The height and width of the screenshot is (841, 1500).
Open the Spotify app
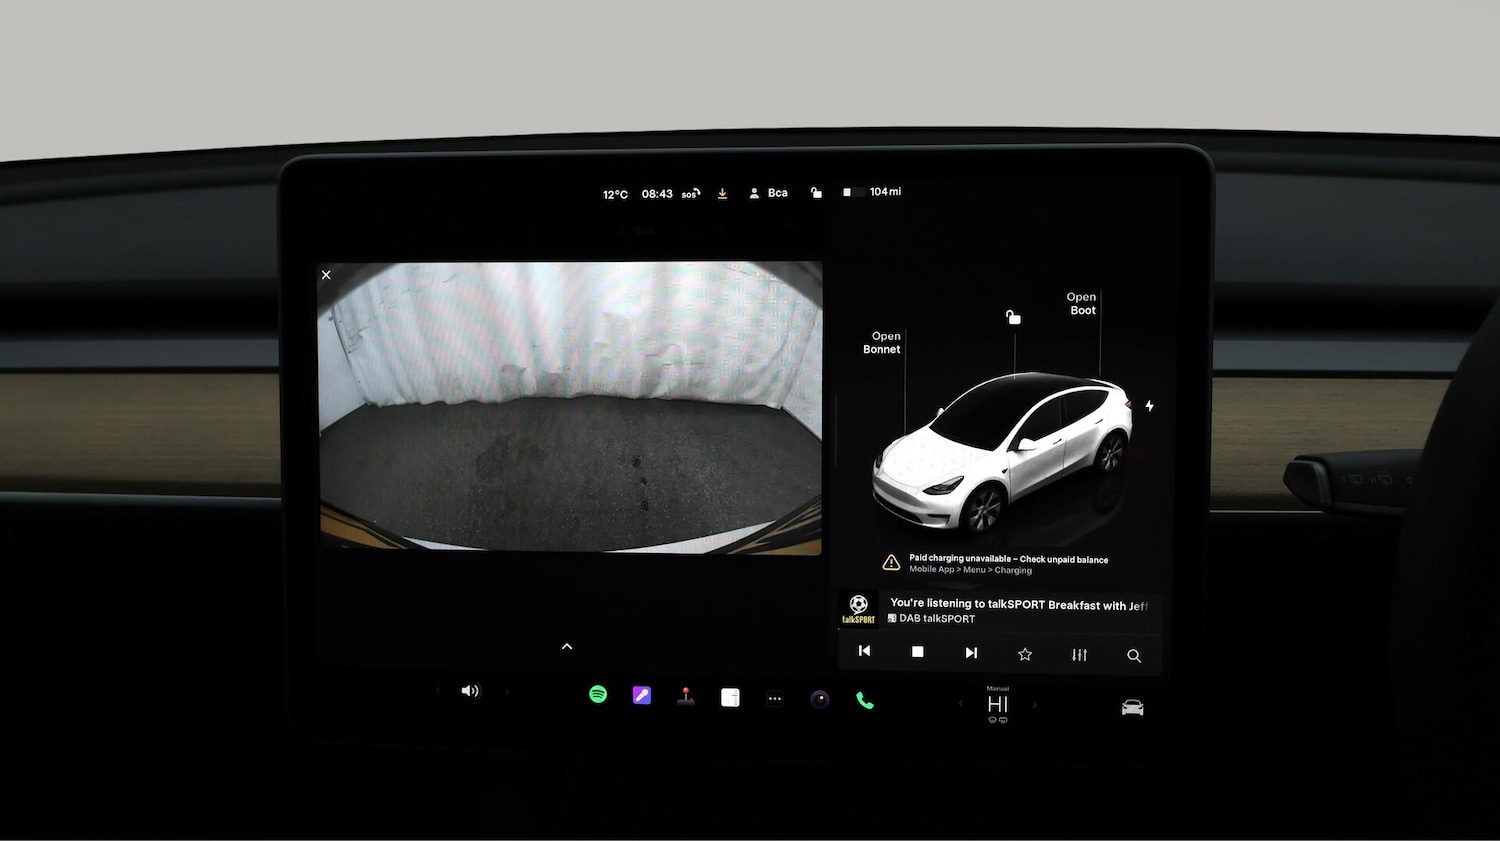point(598,695)
